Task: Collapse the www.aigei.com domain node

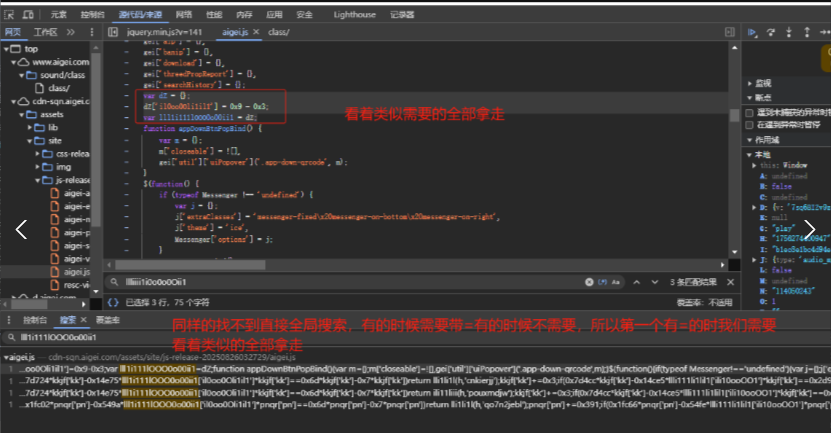Action: 13,62
